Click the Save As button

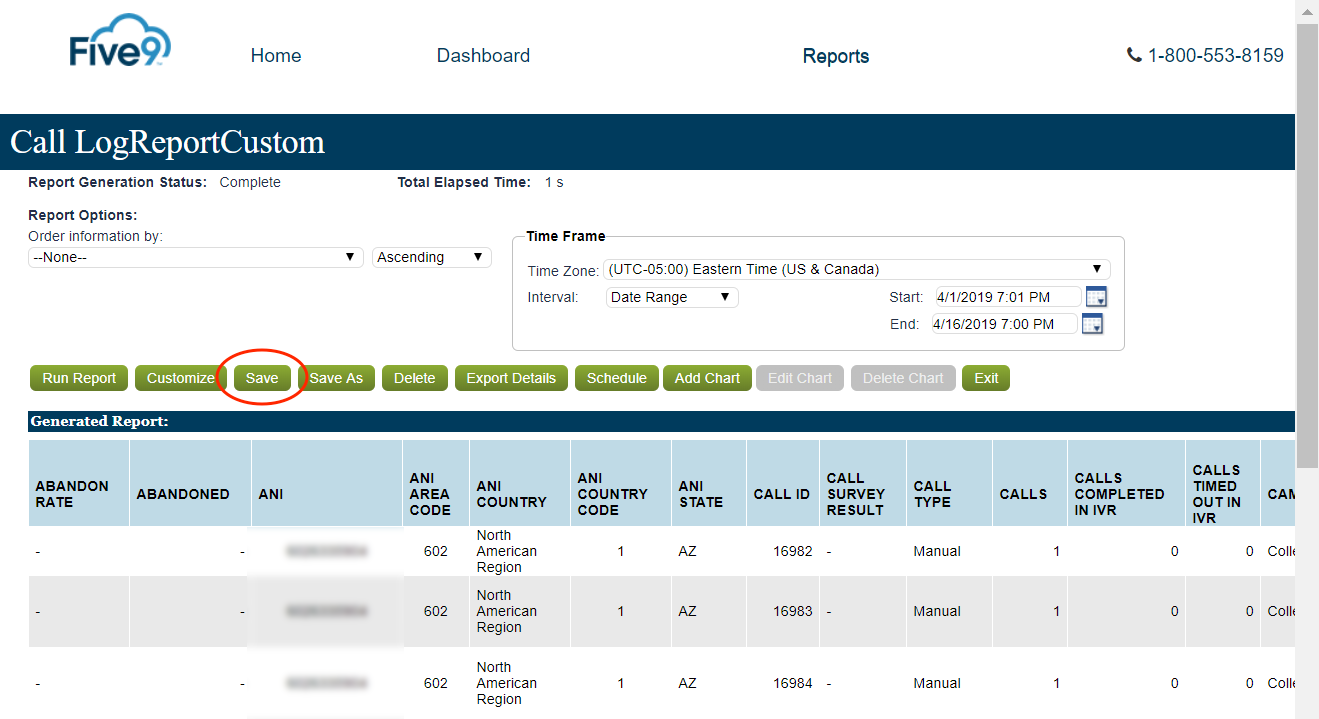[336, 378]
